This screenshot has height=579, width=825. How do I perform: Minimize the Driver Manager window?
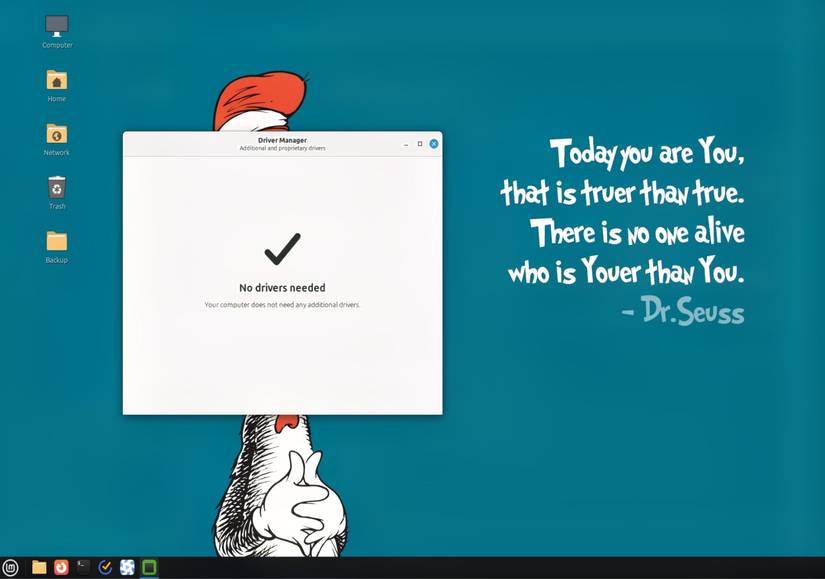click(x=404, y=143)
